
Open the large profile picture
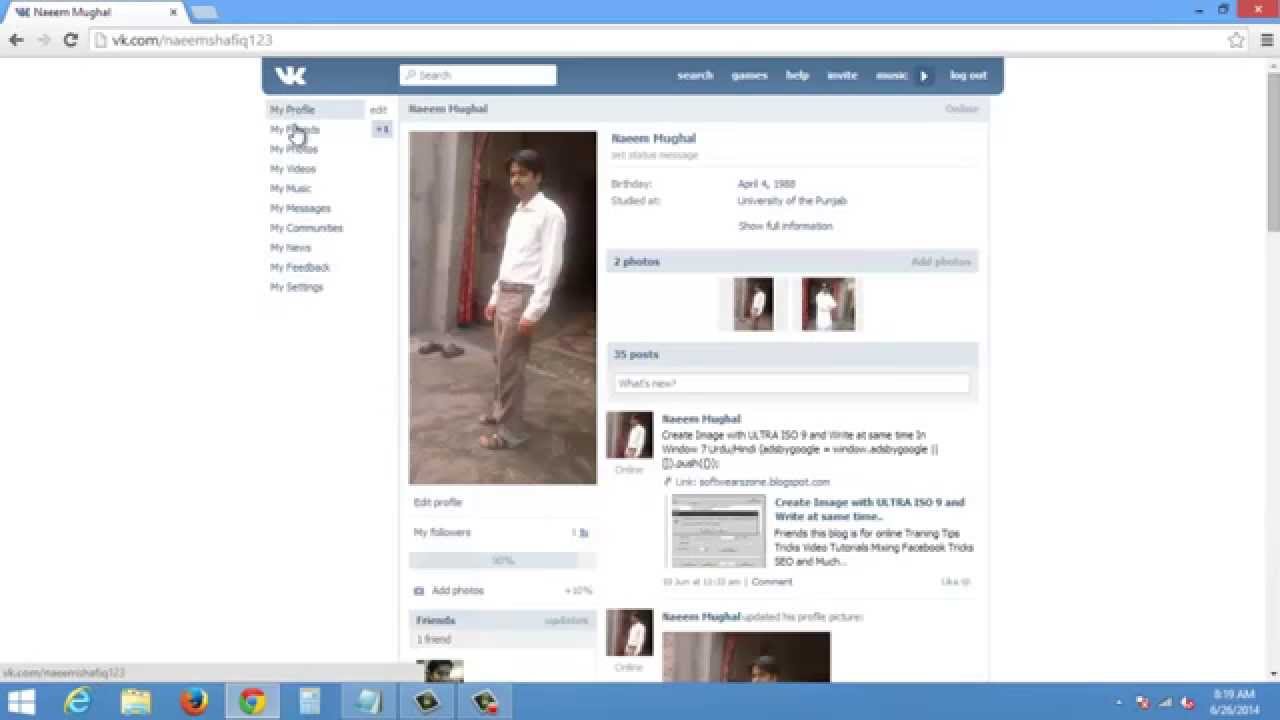tap(503, 308)
